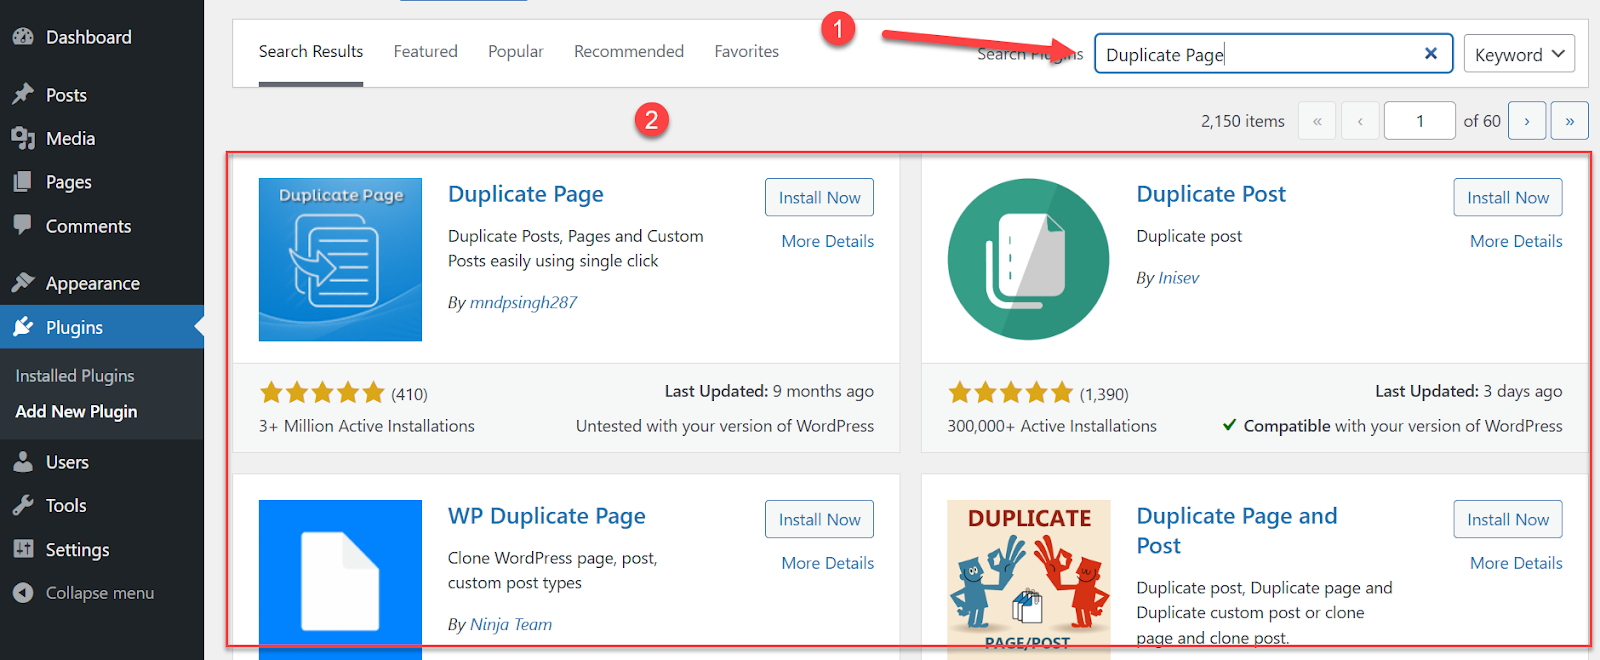Open the Duplicate Post plugin title link

(x=1211, y=194)
